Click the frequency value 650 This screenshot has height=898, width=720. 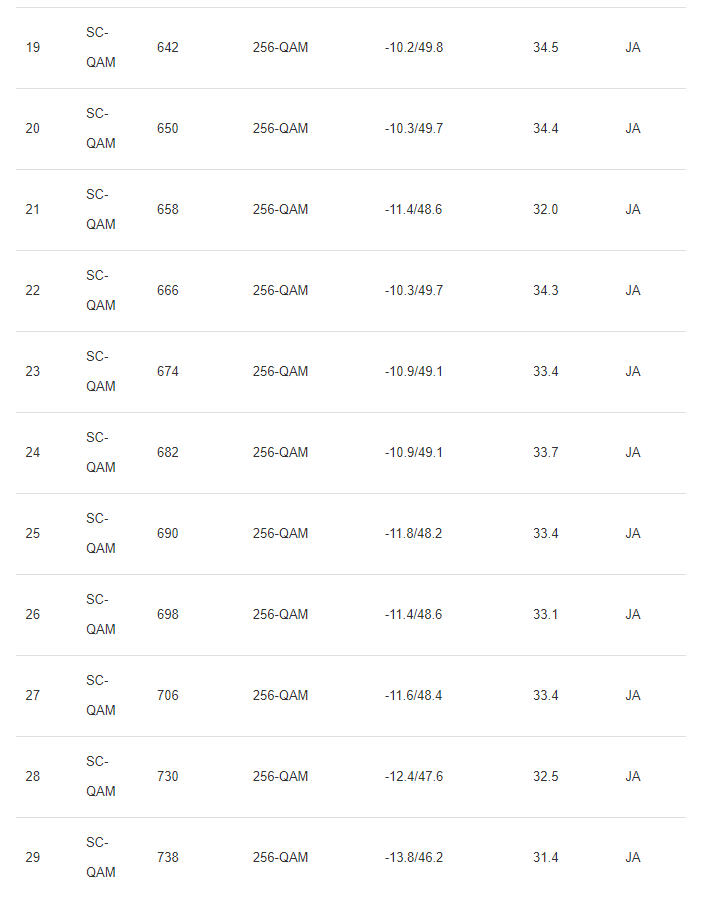pos(168,129)
